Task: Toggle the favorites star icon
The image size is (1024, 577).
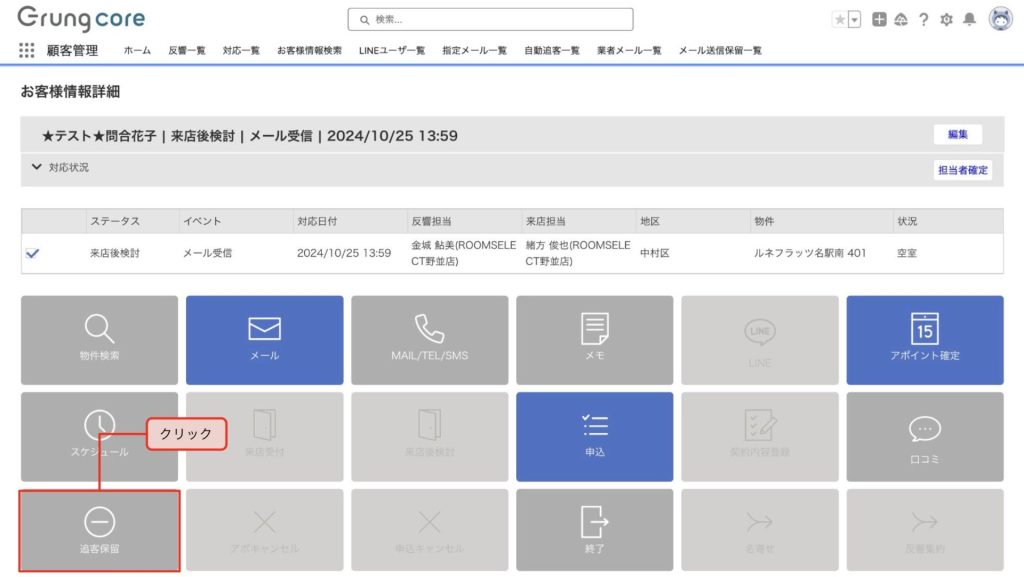Action: pyautogui.click(x=839, y=19)
